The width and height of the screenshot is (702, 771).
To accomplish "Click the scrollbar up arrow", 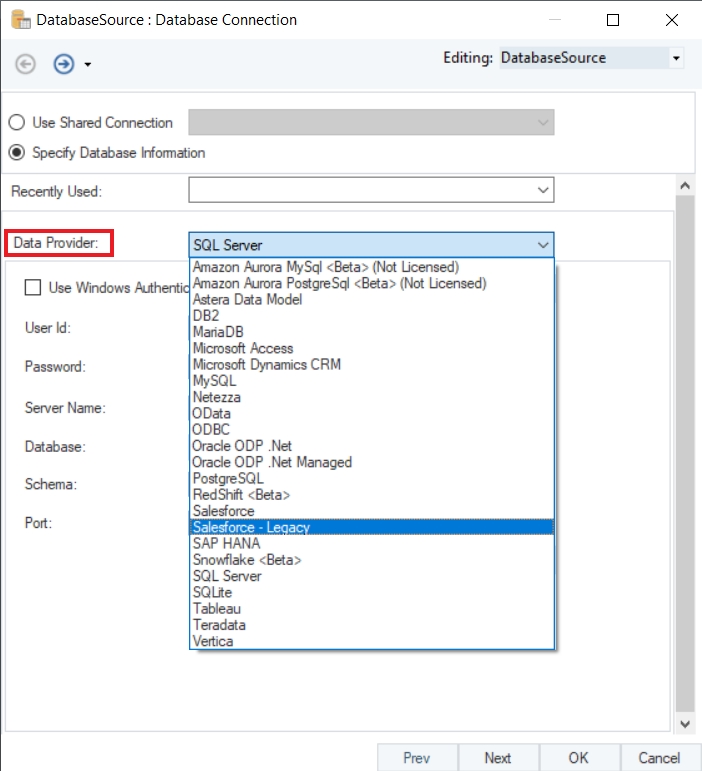I will click(685, 186).
